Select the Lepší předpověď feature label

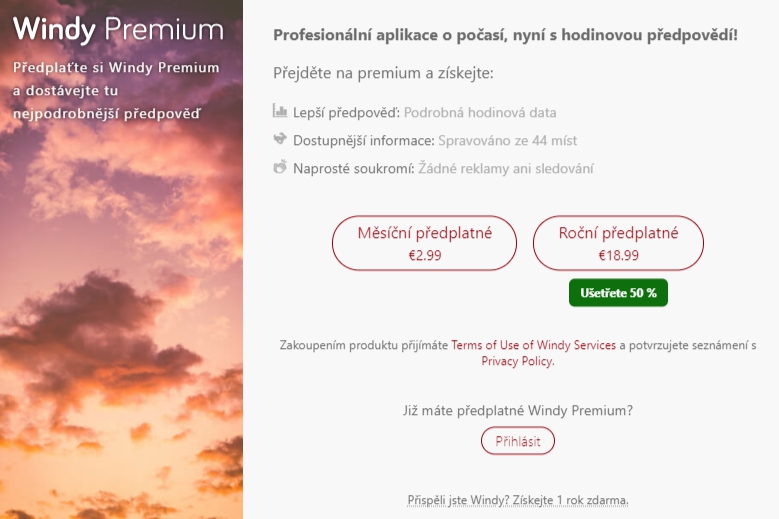click(347, 113)
